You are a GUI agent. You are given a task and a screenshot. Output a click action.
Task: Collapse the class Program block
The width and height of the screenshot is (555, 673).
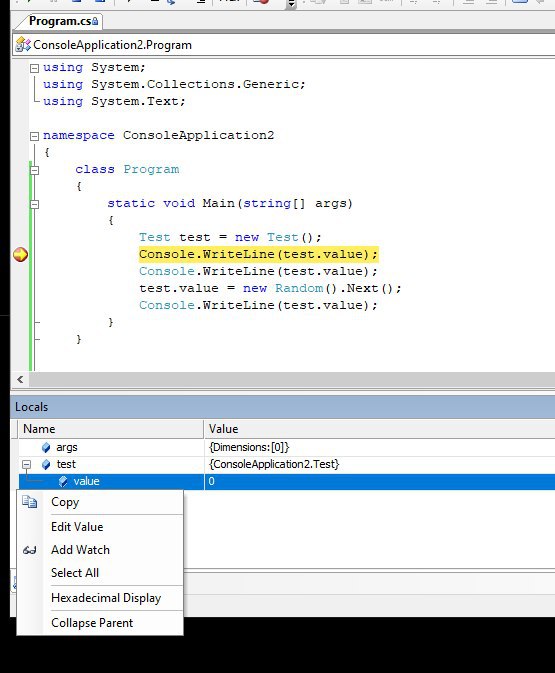pos(34,170)
